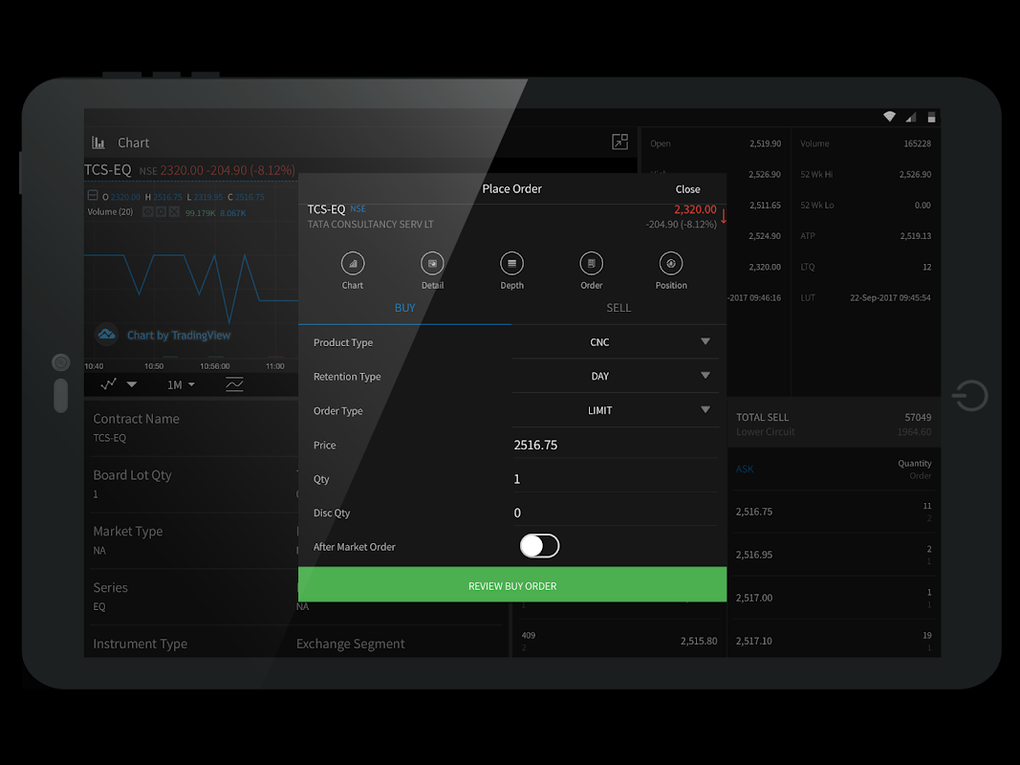Open the Order icon in Place Order
Screen dimensions: 1020x765
tap(591, 263)
